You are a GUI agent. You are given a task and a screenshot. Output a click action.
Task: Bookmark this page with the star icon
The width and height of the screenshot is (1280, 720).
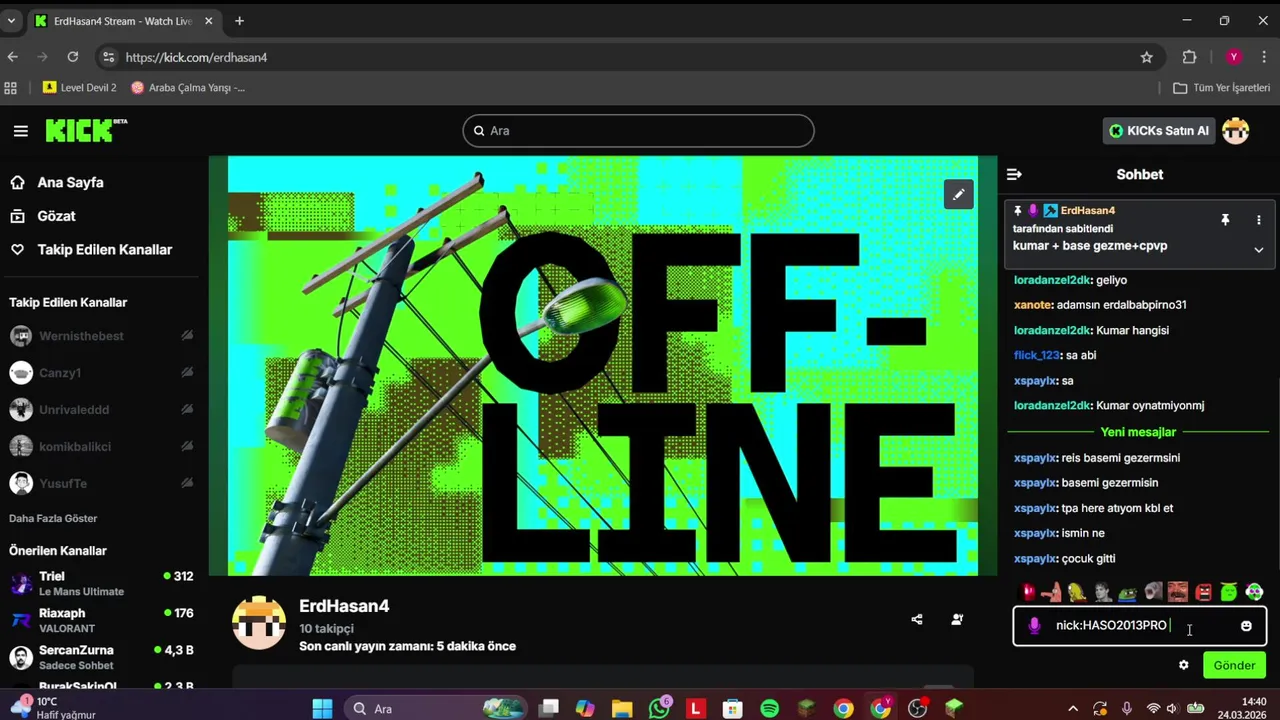[x=1147, y=57]
